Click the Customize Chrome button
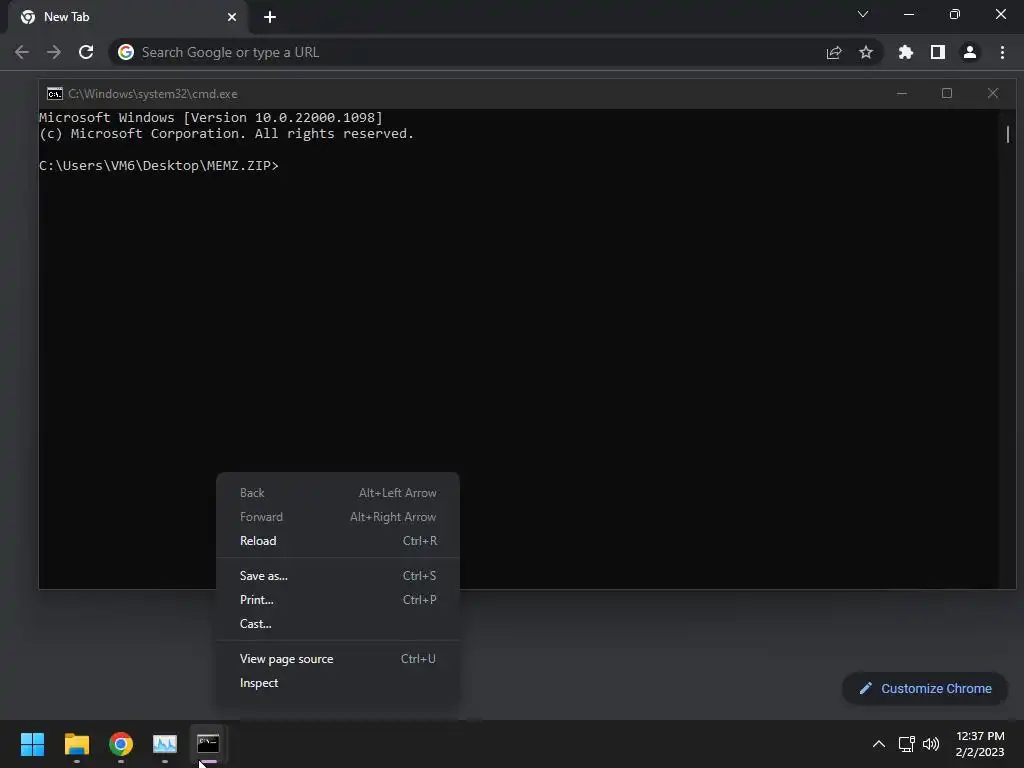The width and height of the screenshot is (1024, 768). 925,688
